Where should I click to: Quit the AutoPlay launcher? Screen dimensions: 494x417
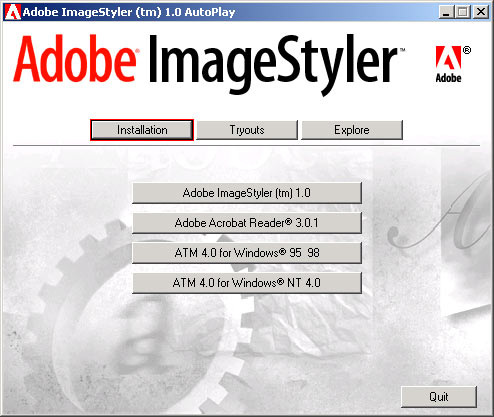(439, 397)
